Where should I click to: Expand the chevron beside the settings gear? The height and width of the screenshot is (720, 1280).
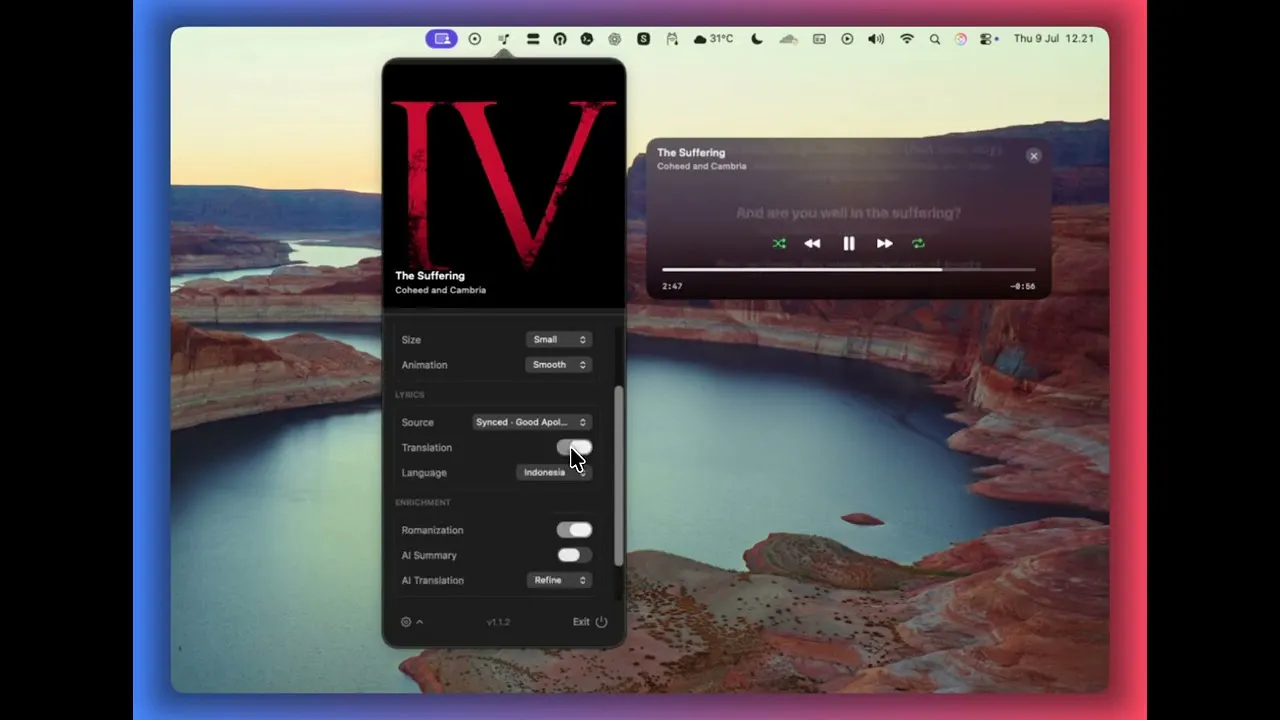pyautogui.click(x=419, y=622)
